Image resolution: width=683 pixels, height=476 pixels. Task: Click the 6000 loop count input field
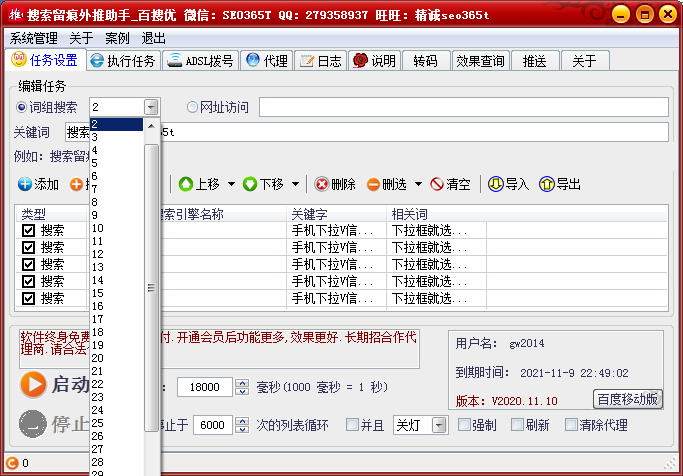(212, 425)
